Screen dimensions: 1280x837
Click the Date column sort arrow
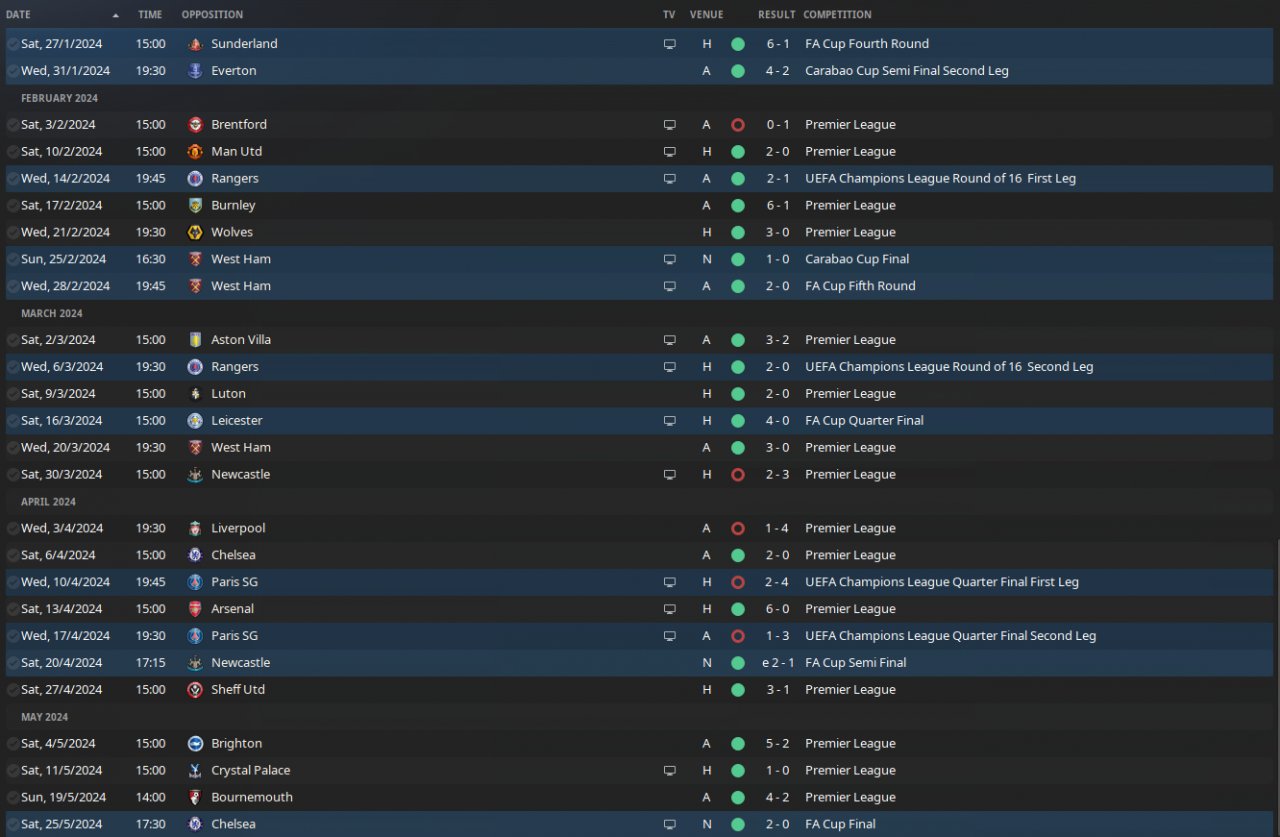[x=115, y=15]
